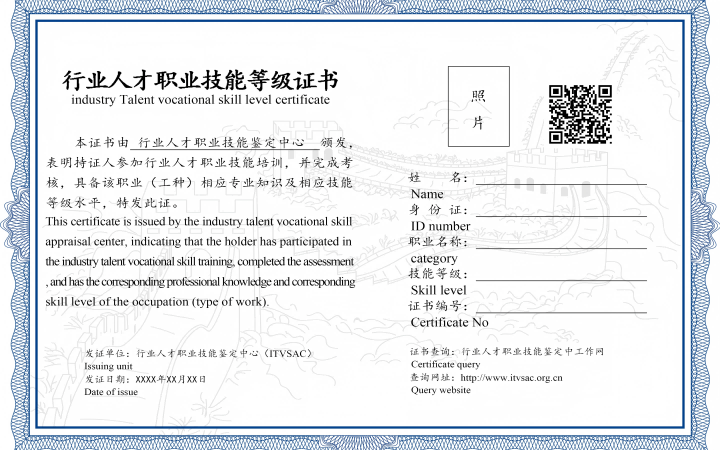Screen dimensions: 720x450
Task: Click the 发证单位 issuing unit line
Action: click(200, 354)
